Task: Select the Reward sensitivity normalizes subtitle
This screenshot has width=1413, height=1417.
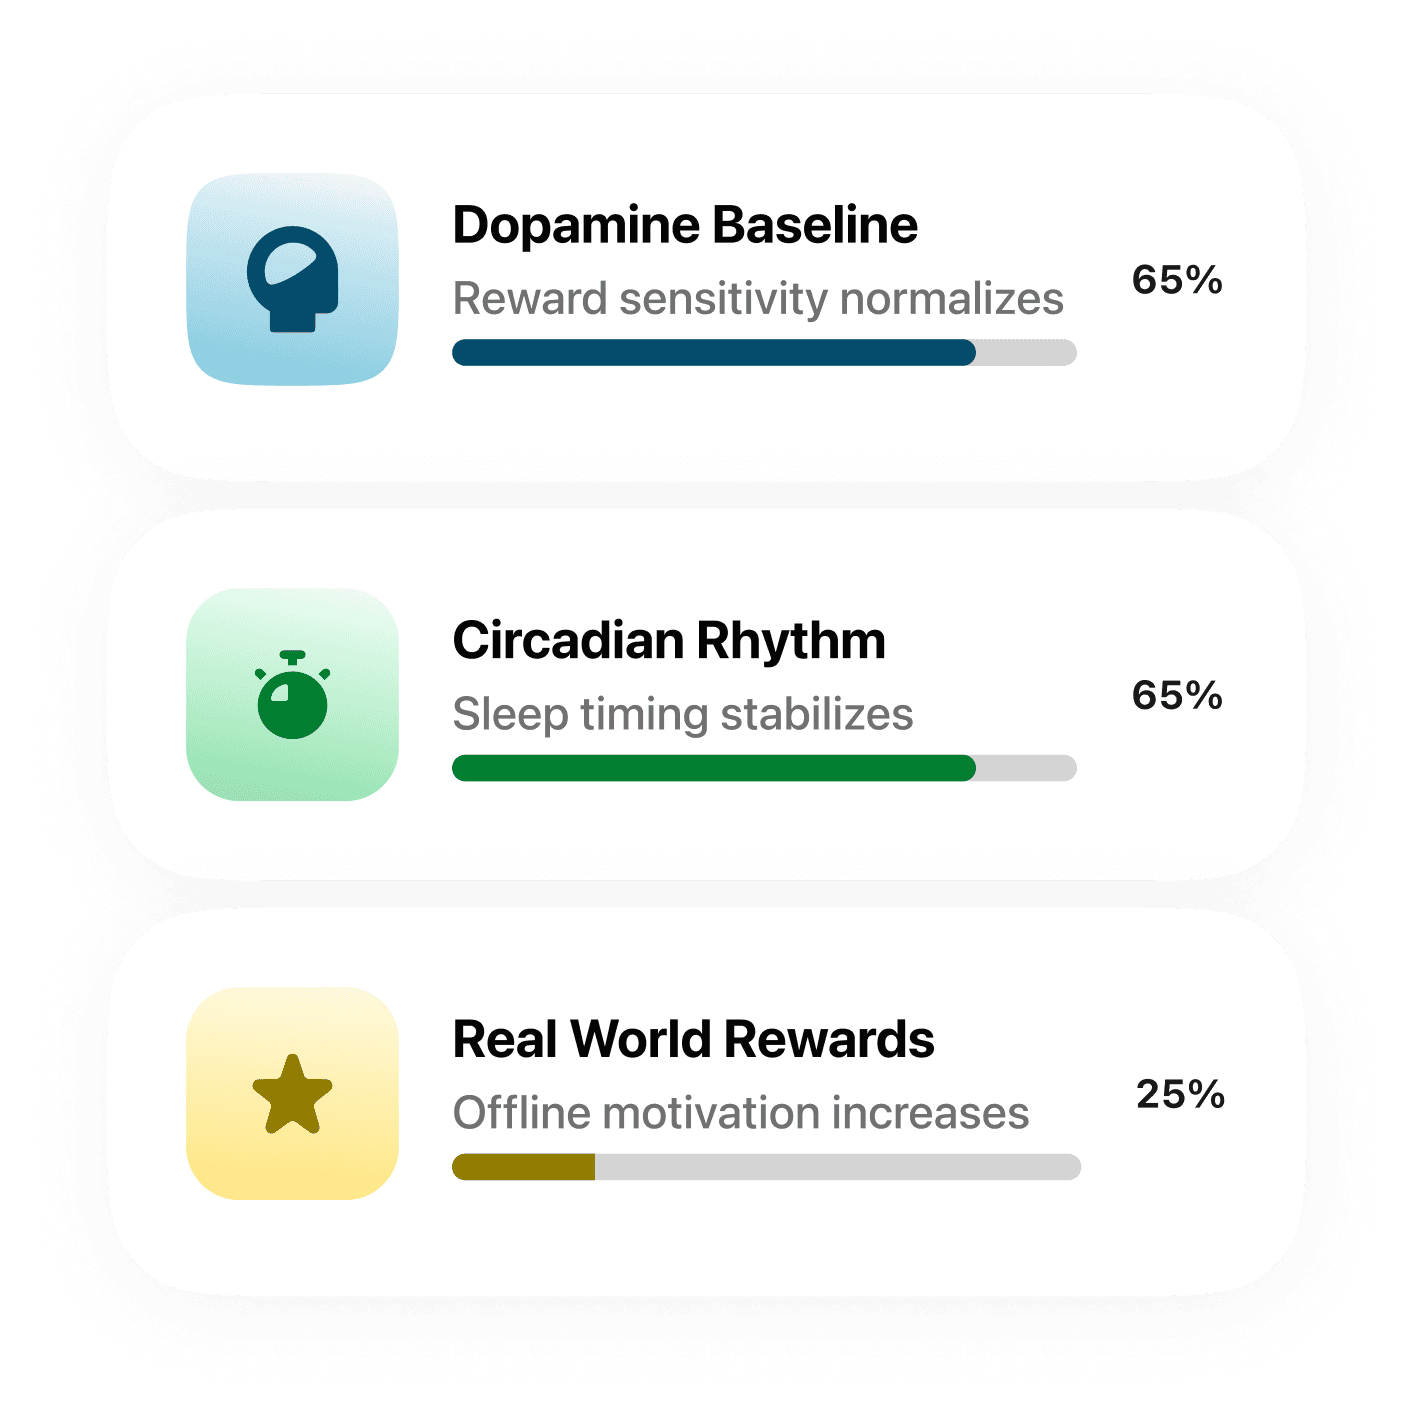Action: click(757, 297)
